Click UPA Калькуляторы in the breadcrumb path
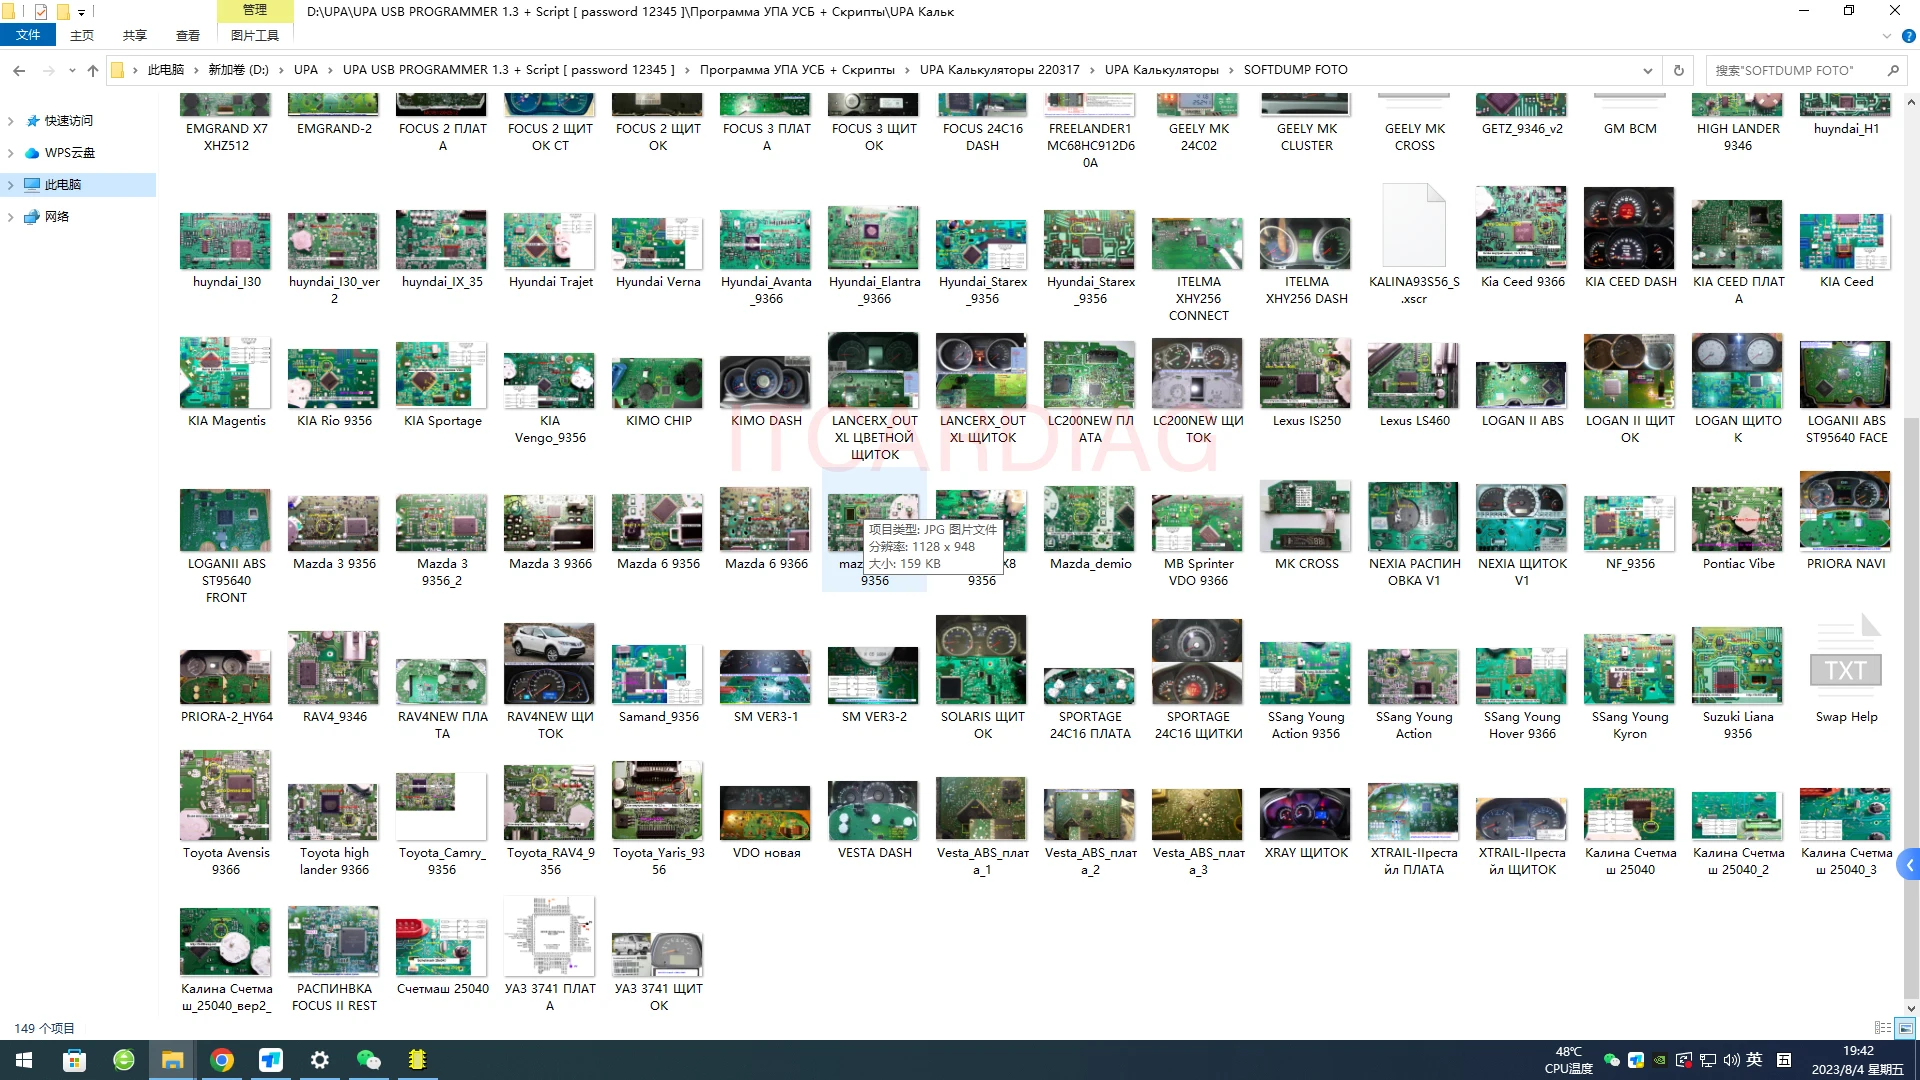1920x1080 pixels. (x=1161, y=70)
